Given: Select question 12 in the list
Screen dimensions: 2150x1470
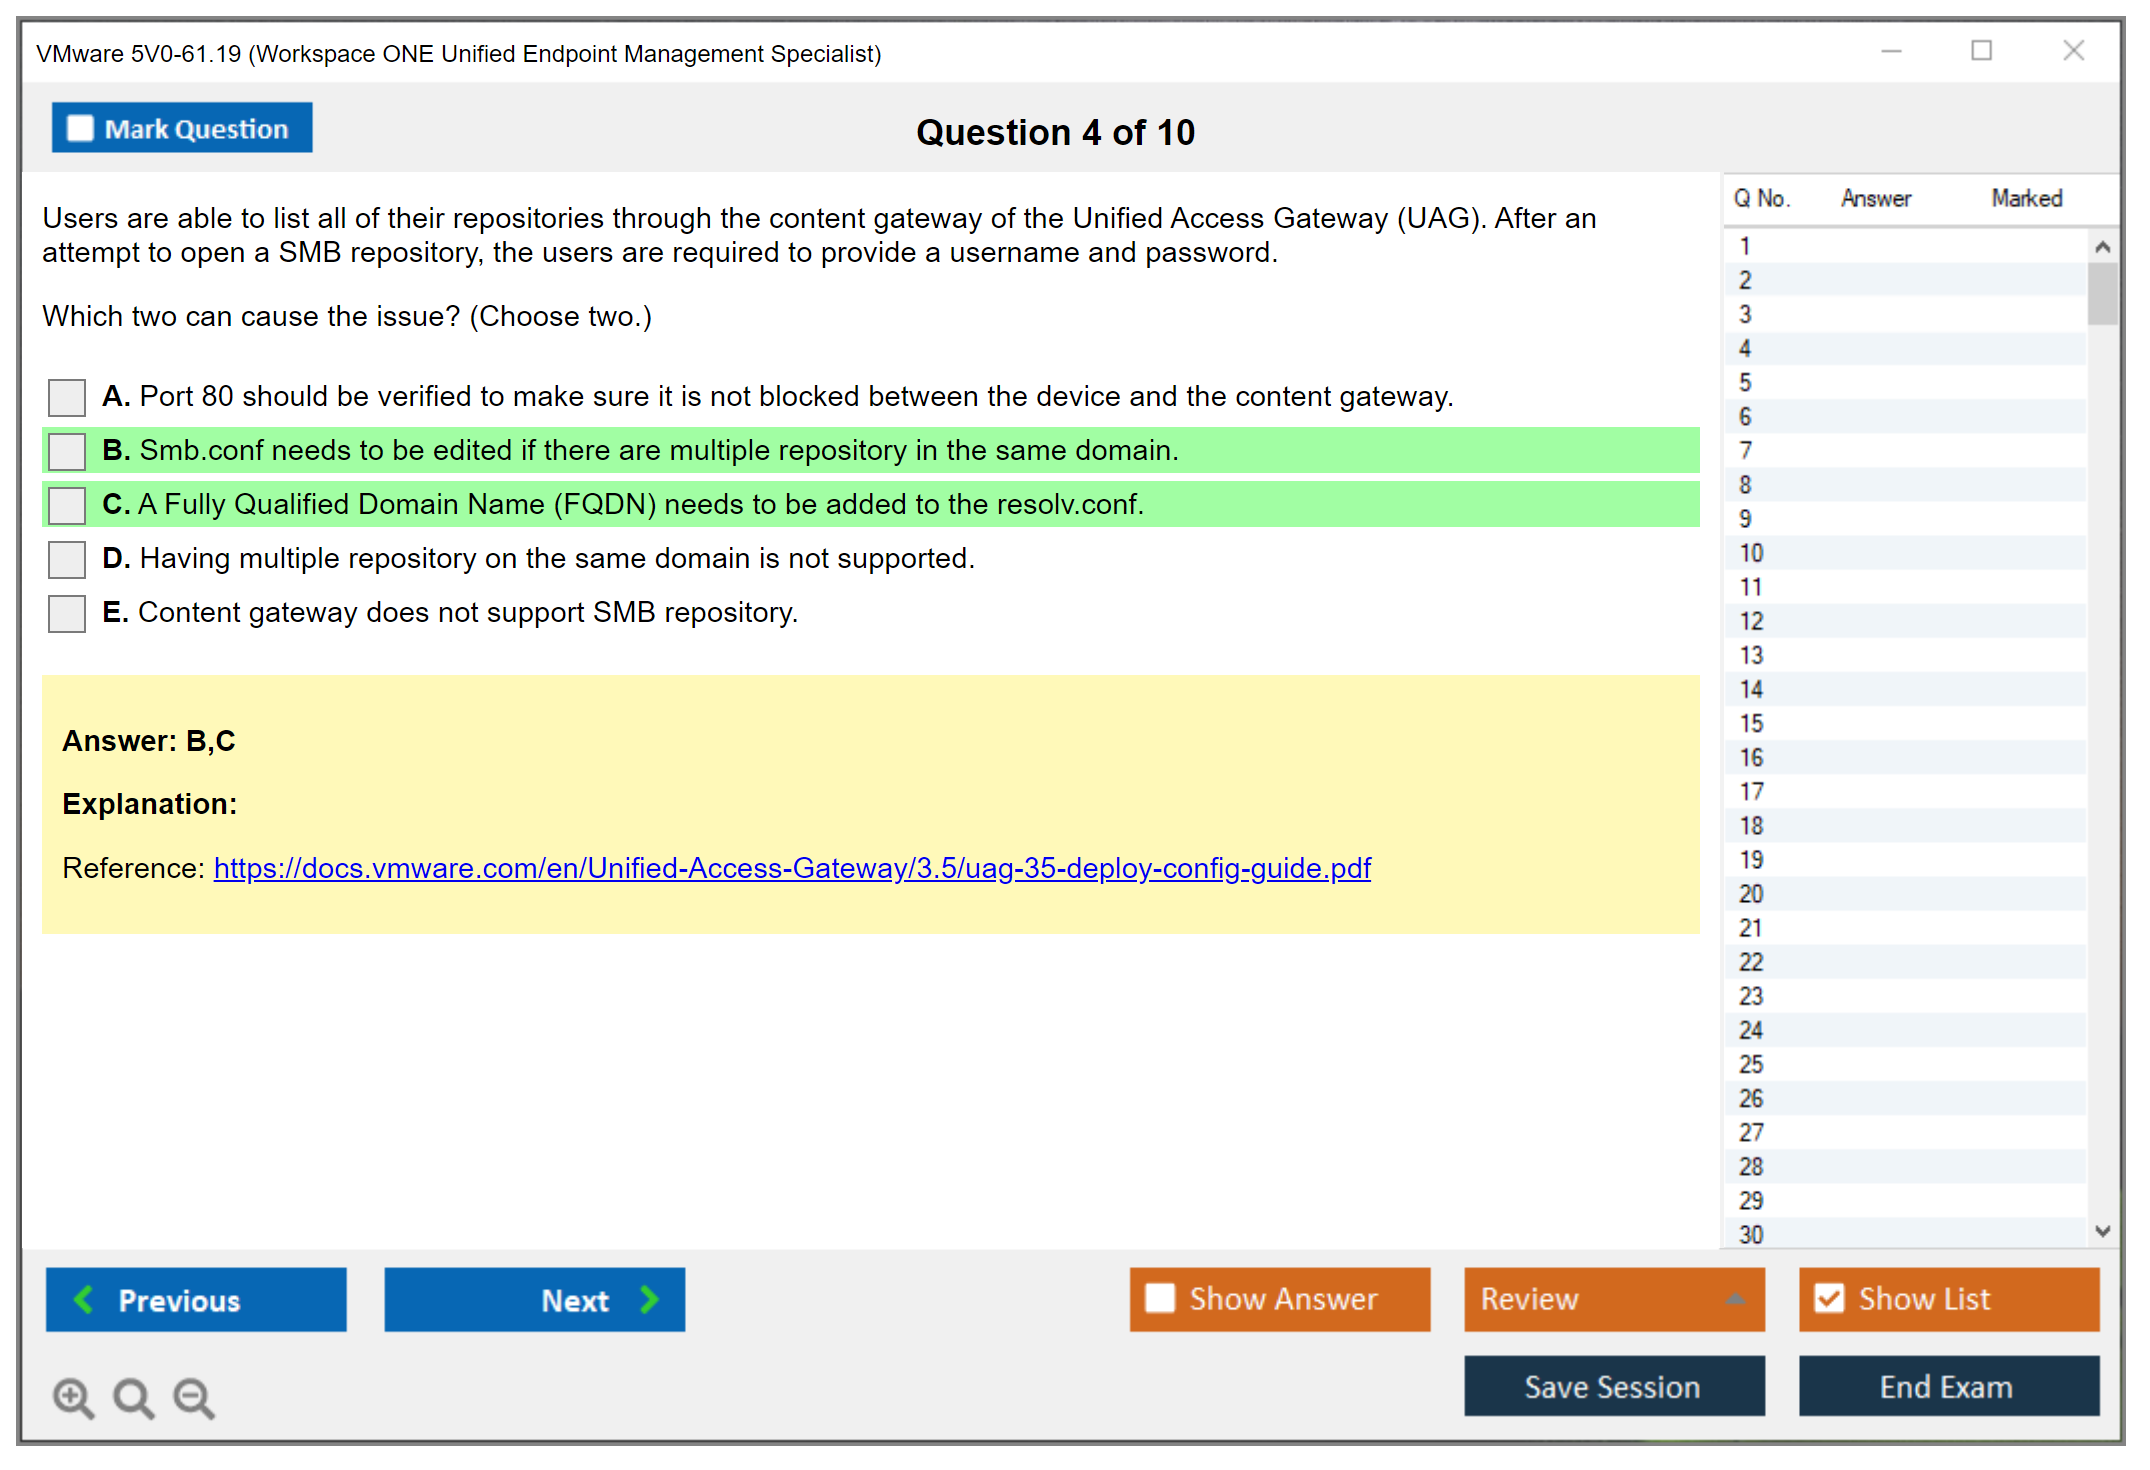Looking at the screenshot, I should point(1751,621).
